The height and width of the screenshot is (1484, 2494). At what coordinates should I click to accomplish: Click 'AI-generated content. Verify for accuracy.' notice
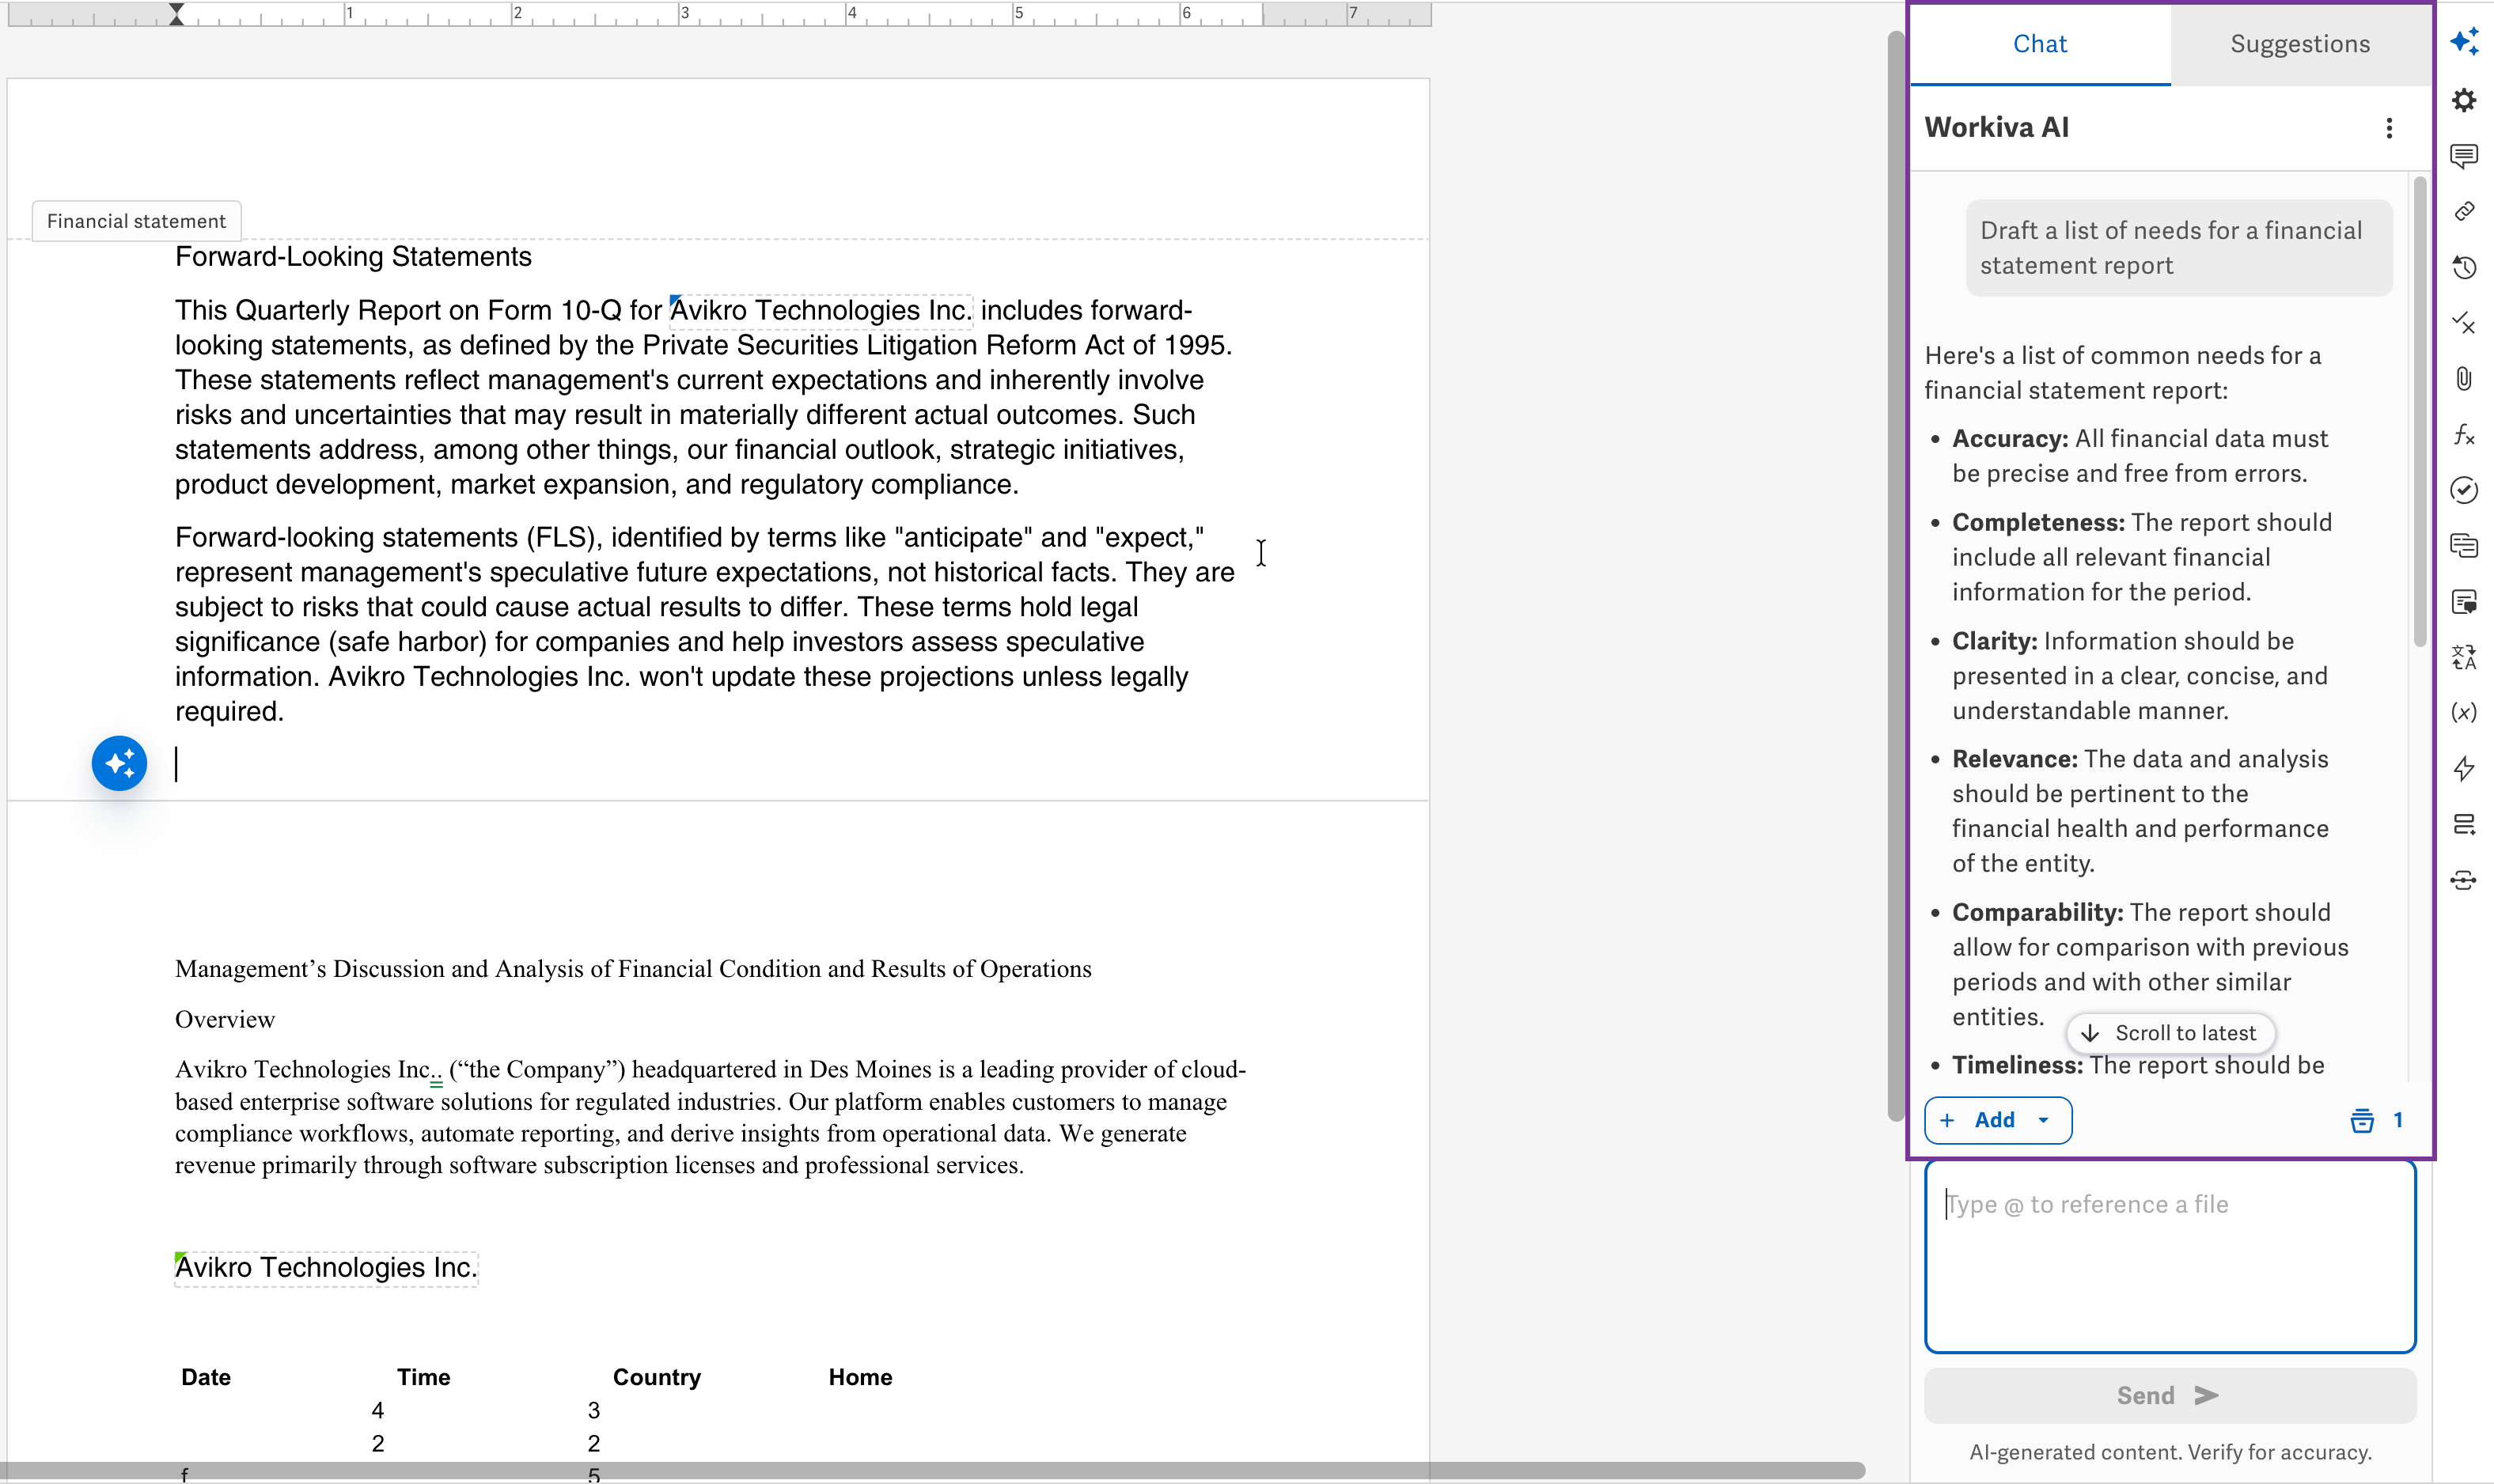(x=2170, y=1452)
